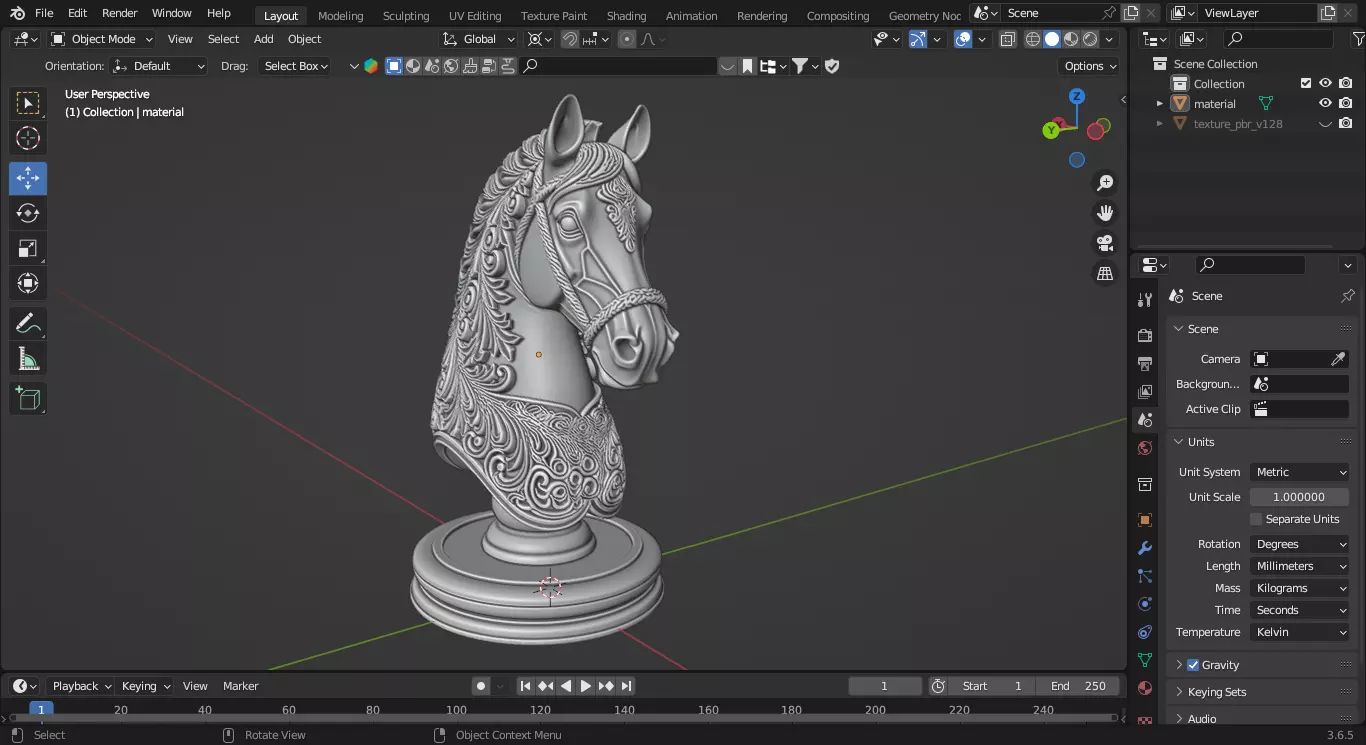This screenshot has width=1366, height=745.
Task: Open the Unit System Metric dropdown
Action: point(1300,472)
